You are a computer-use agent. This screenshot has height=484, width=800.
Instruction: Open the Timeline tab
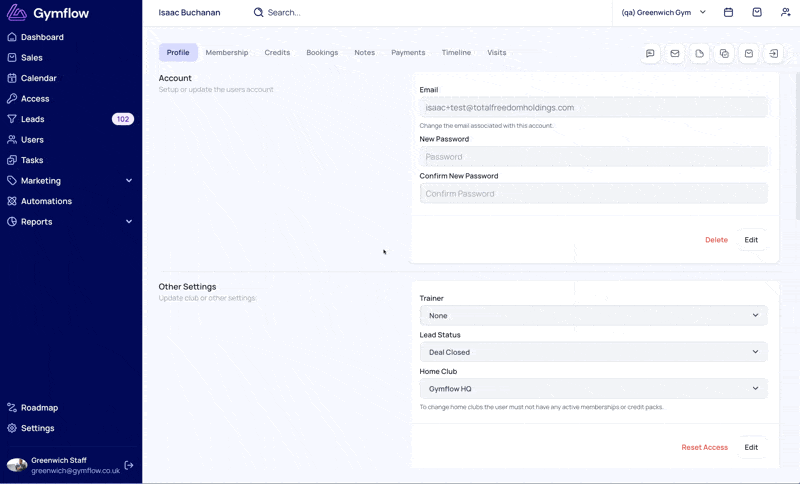(456, 53)
